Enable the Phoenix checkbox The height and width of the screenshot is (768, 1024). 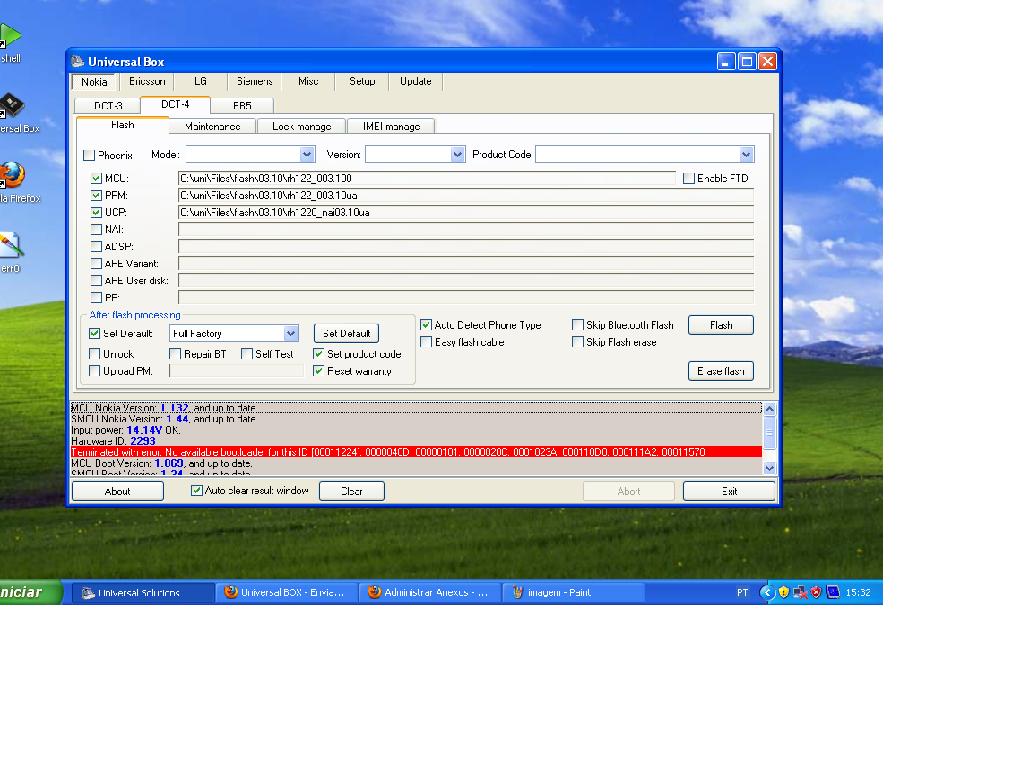pos(89,155)
